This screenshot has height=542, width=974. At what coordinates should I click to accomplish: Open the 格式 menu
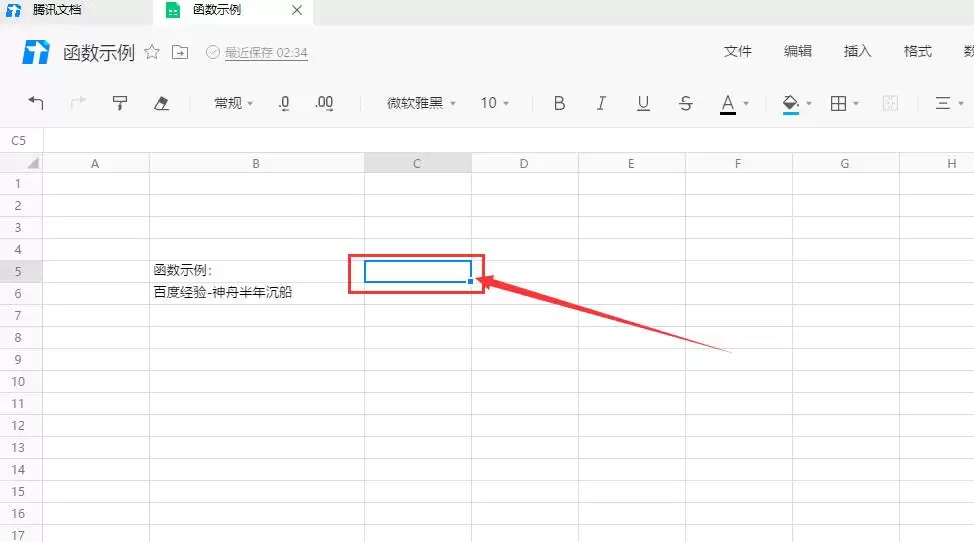point(917,52)
